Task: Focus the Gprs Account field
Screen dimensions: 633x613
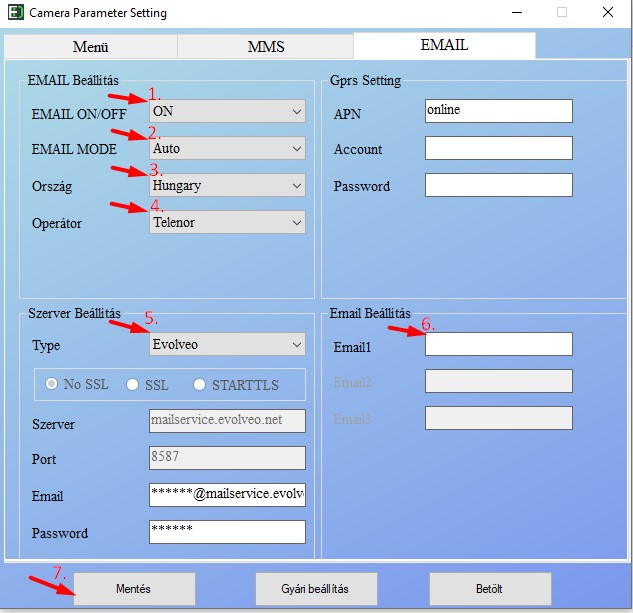Action: click(498, 149)
